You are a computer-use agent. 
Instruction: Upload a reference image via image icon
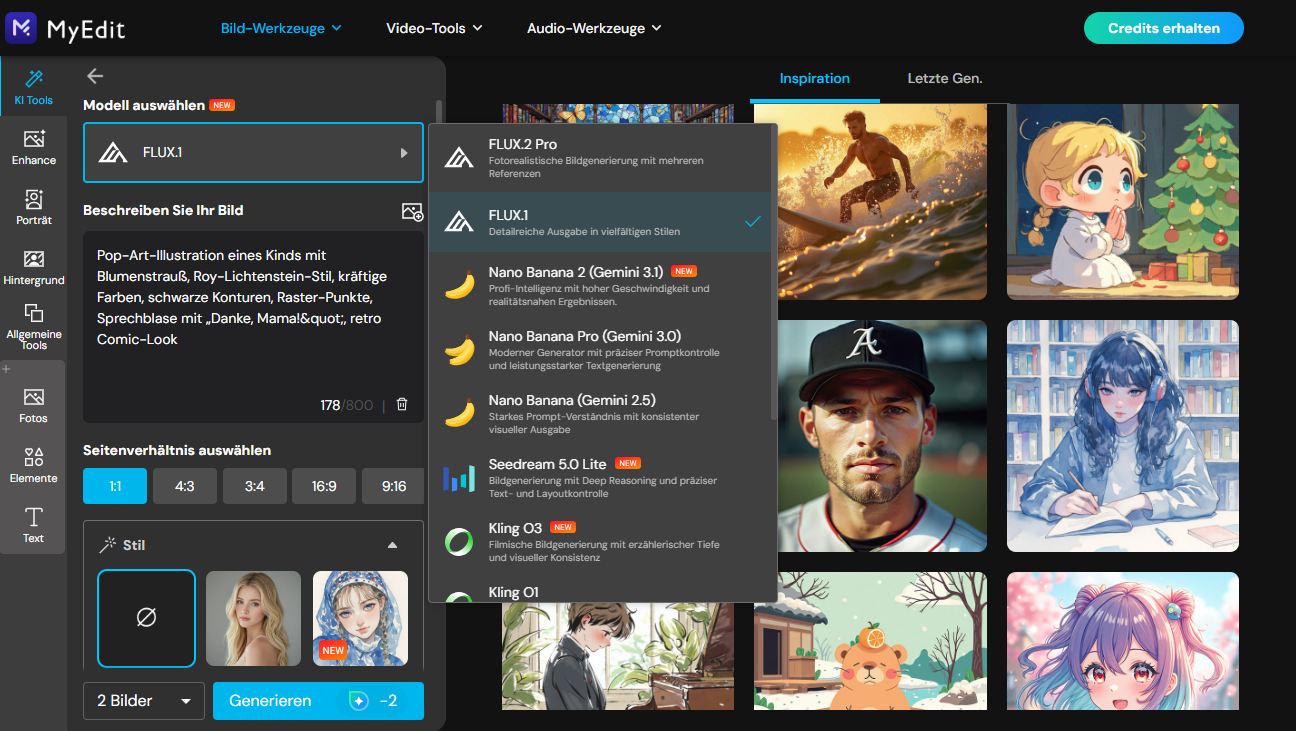[411, 211]
